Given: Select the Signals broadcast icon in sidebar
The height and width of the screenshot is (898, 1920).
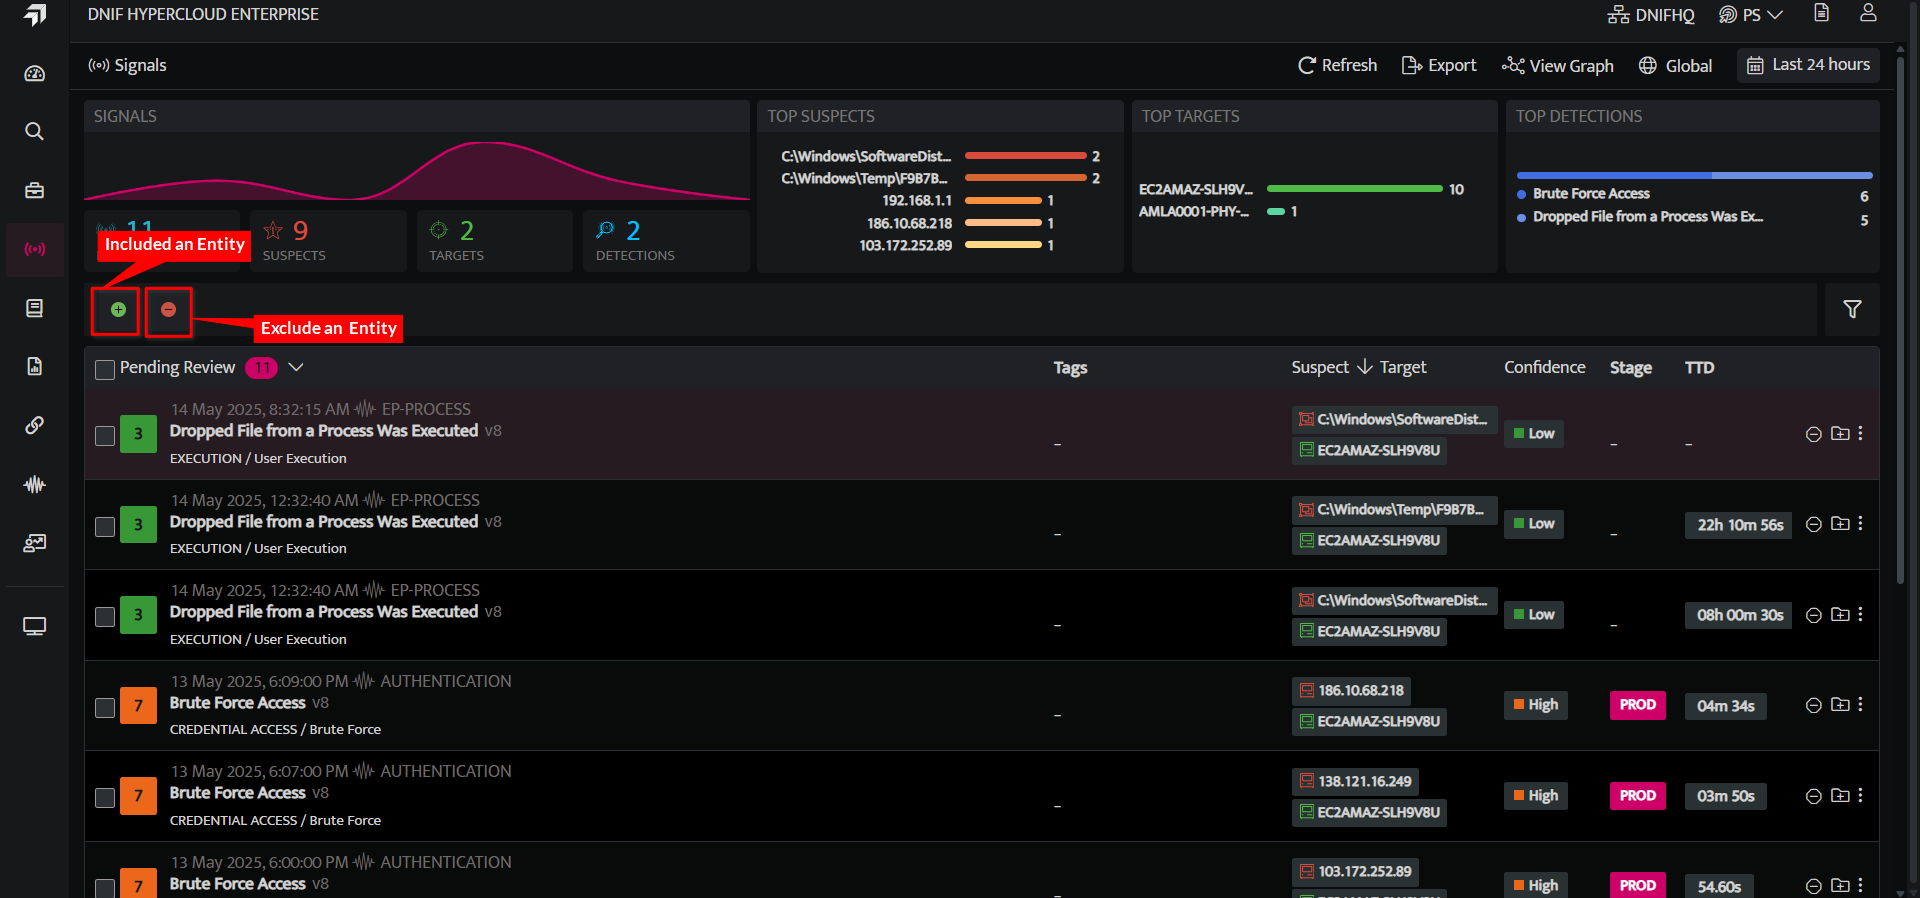Looking at the screenshot, I should pos(35,249).
